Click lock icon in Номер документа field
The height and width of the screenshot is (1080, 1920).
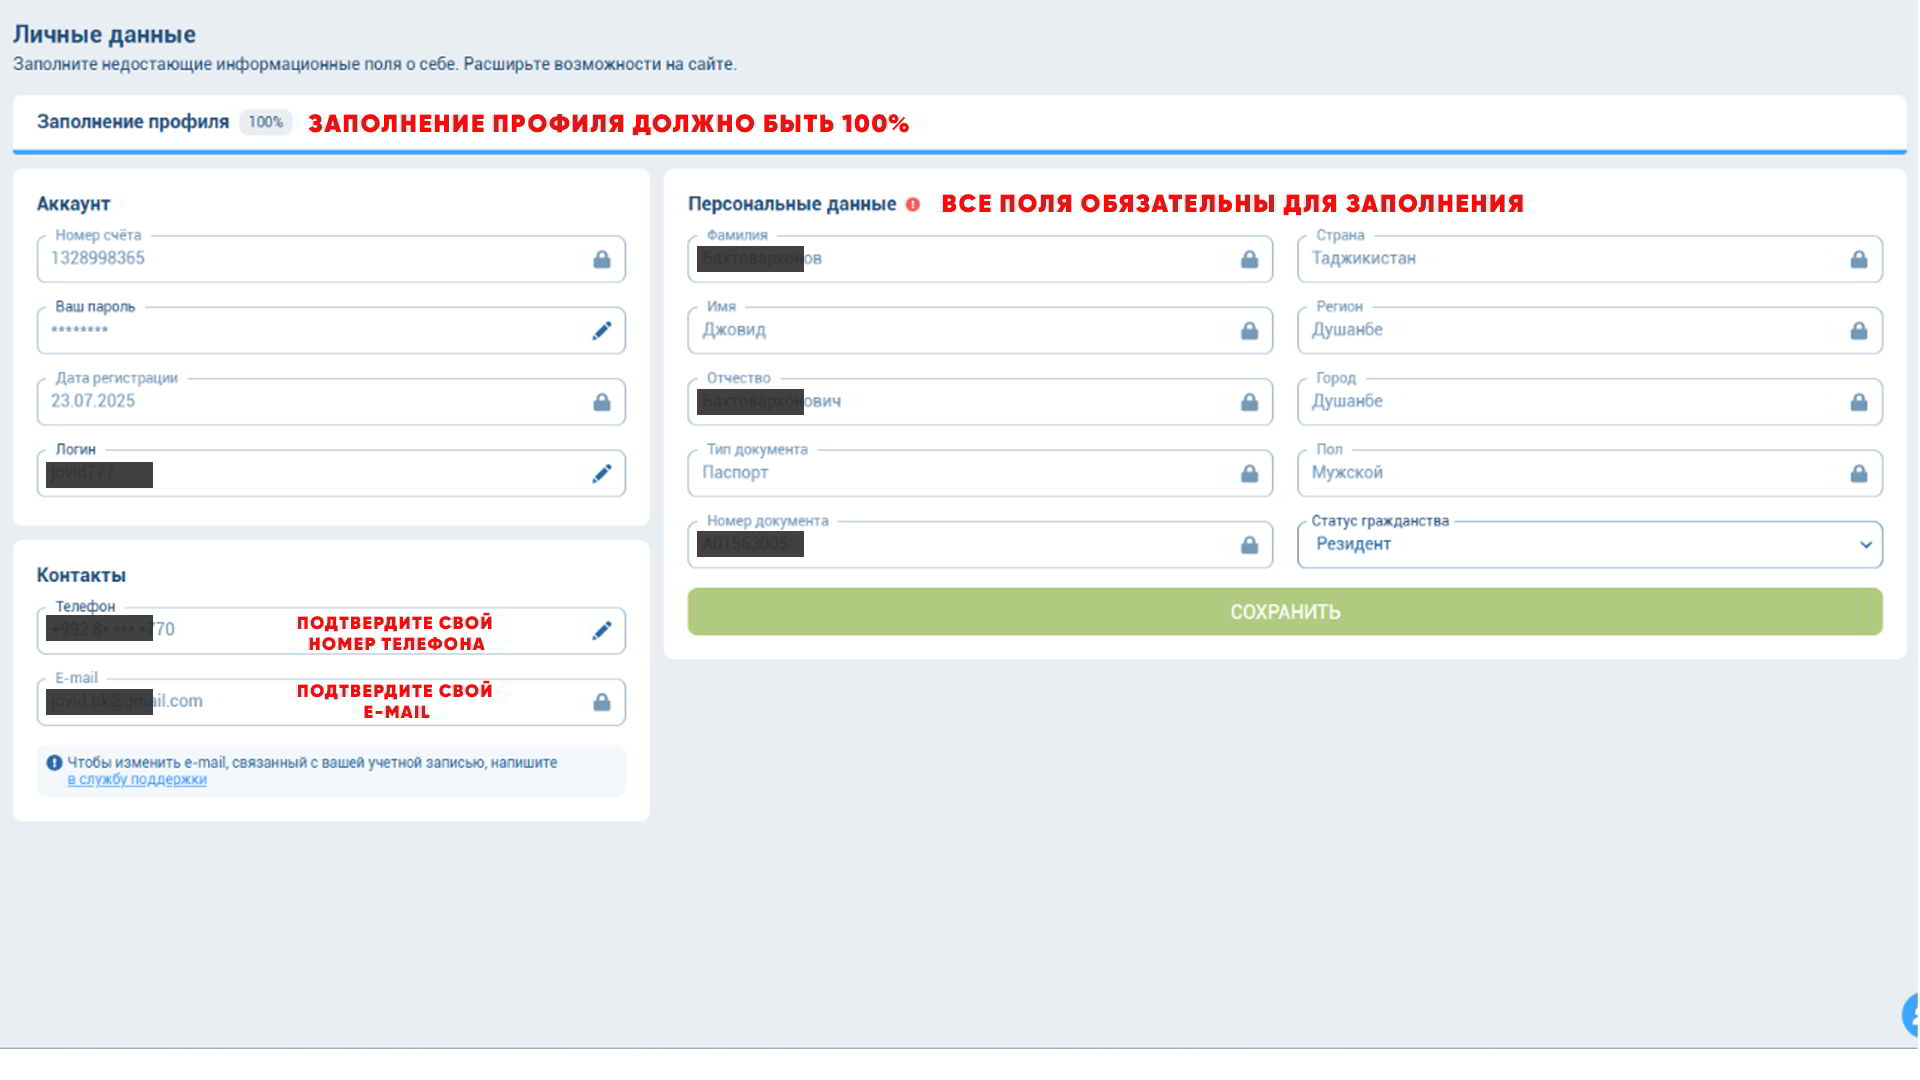pos(1249,545)
